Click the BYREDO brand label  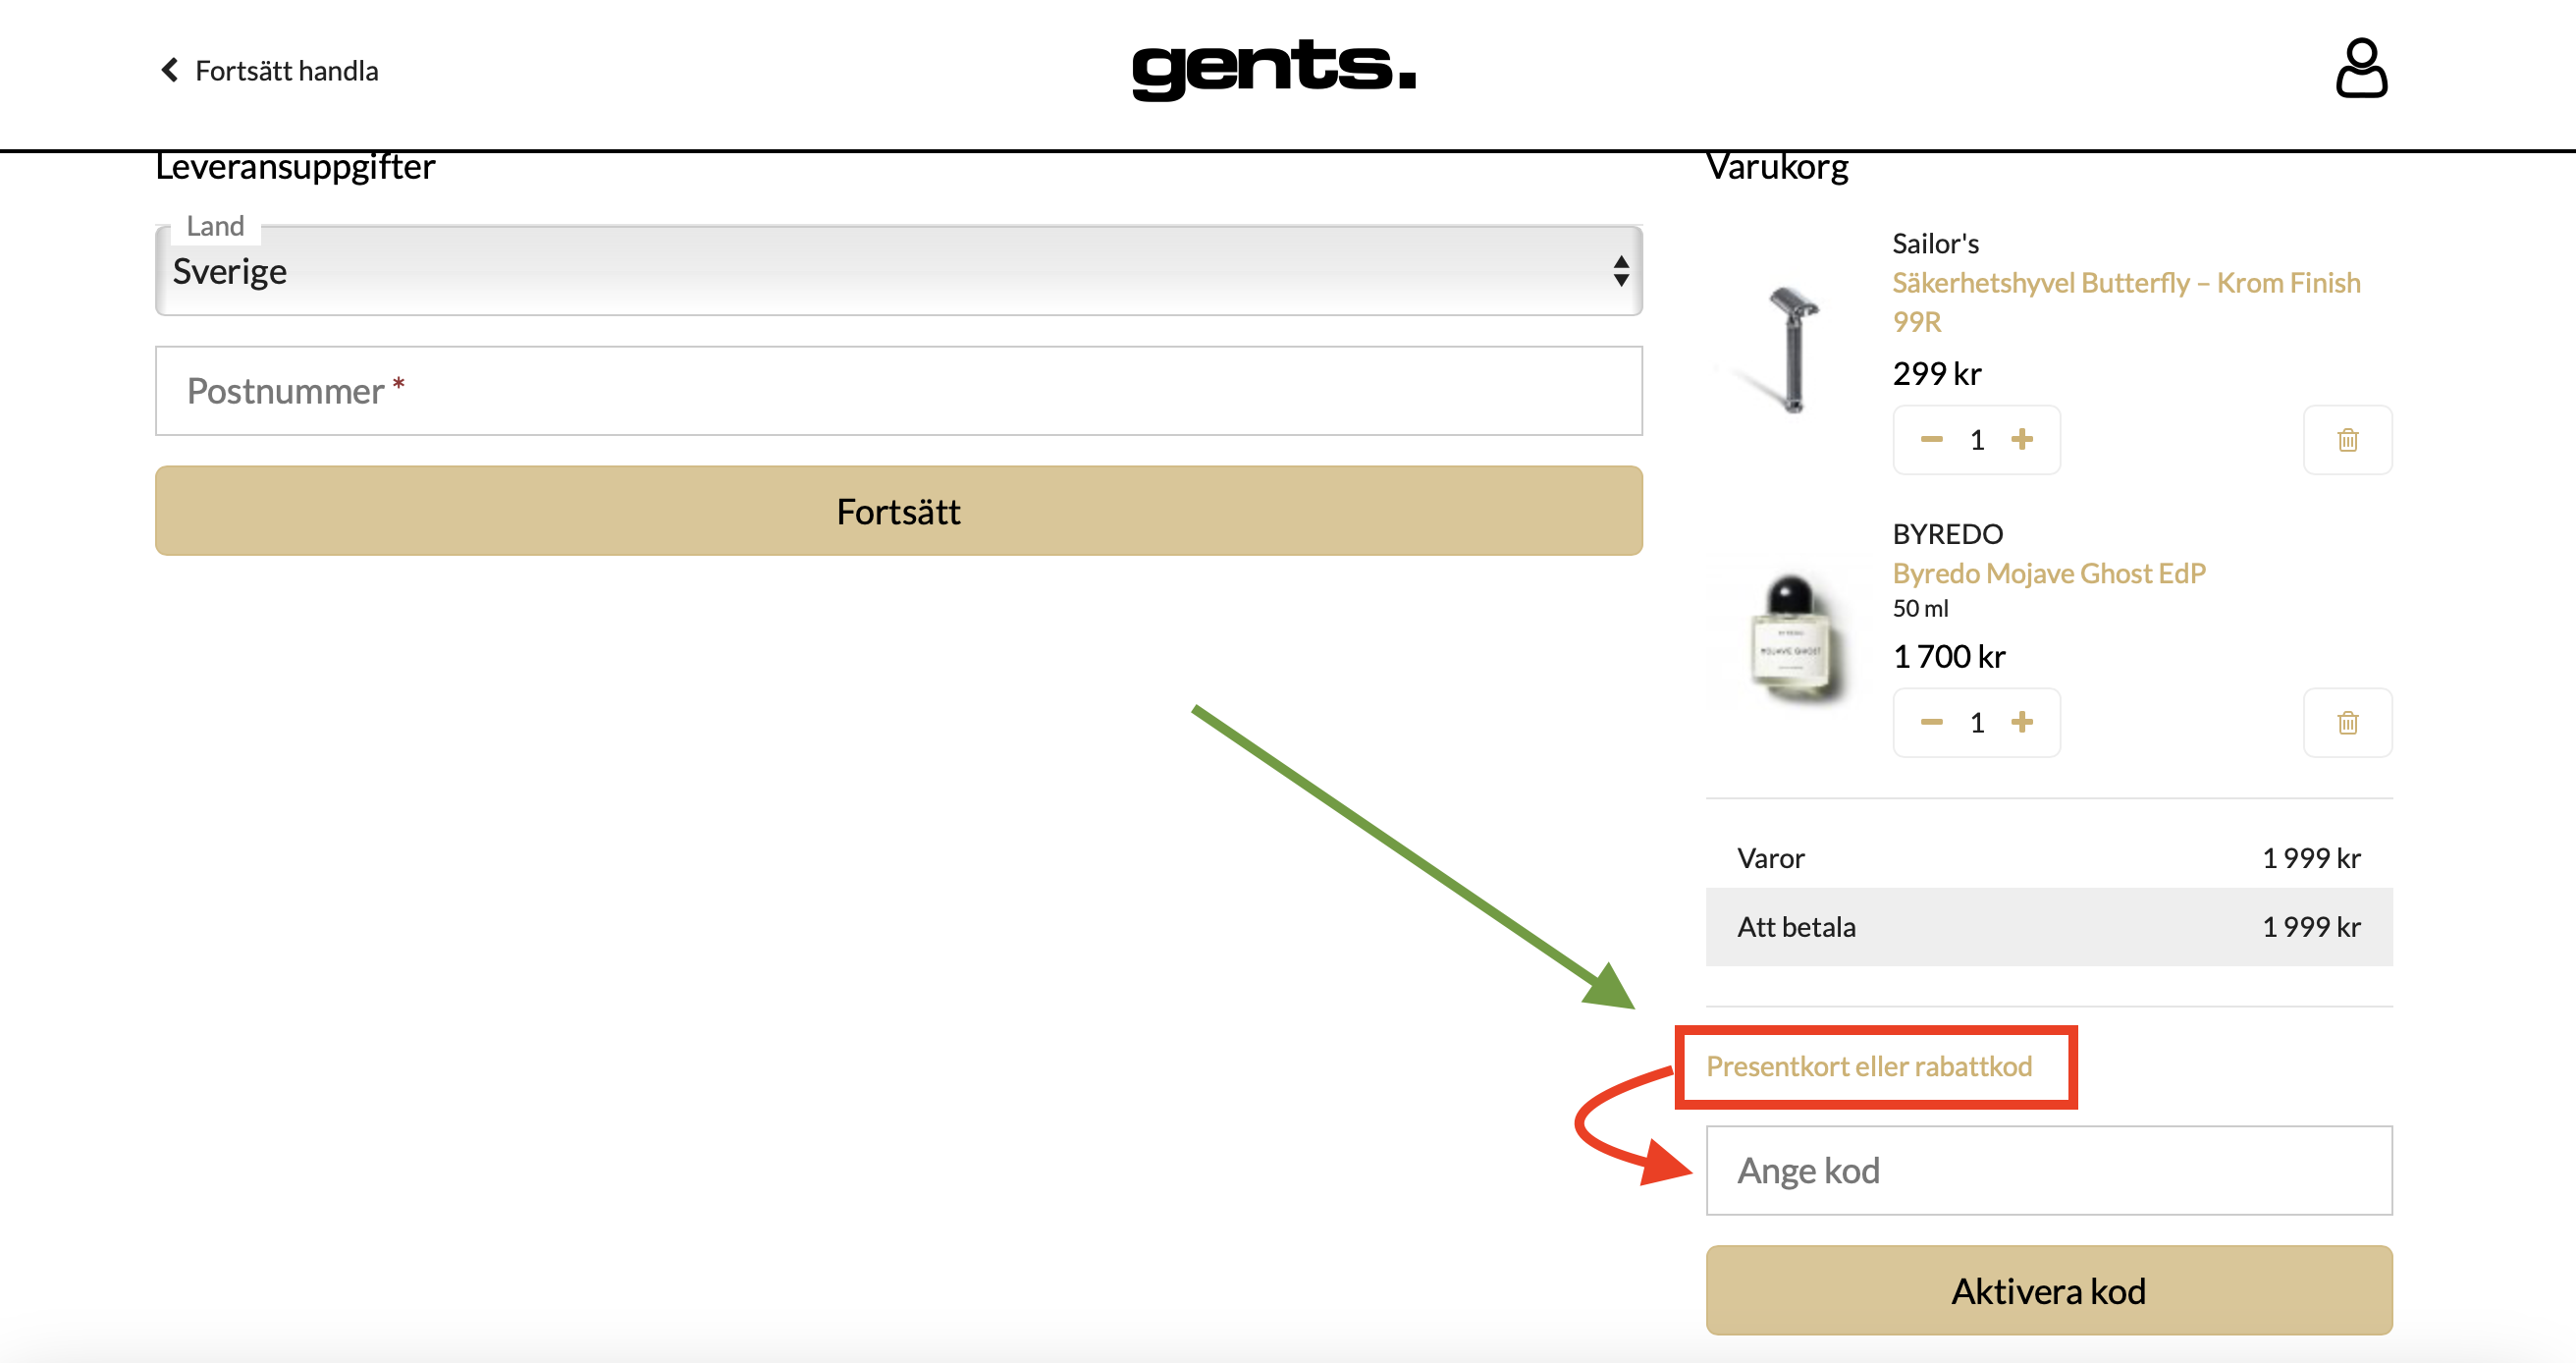[x=1947, y=534]
